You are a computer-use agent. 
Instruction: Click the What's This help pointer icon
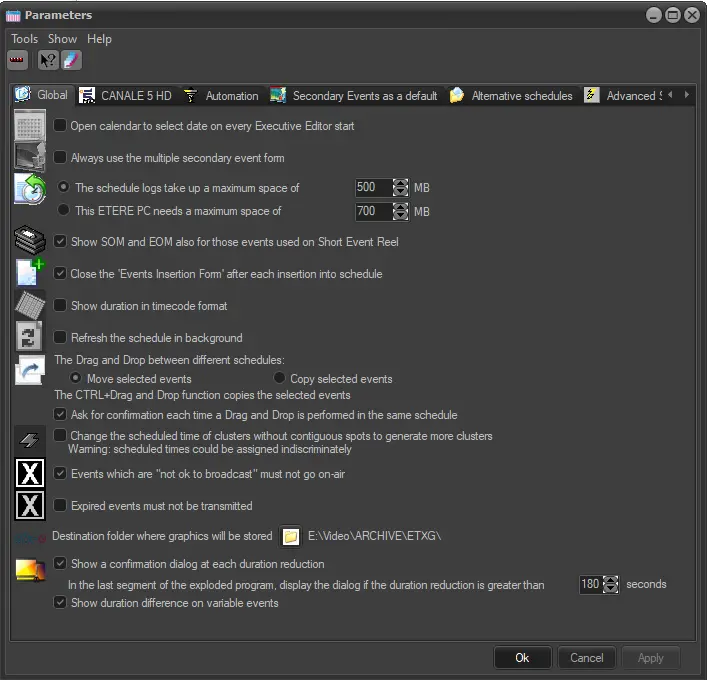pos(47,60)
